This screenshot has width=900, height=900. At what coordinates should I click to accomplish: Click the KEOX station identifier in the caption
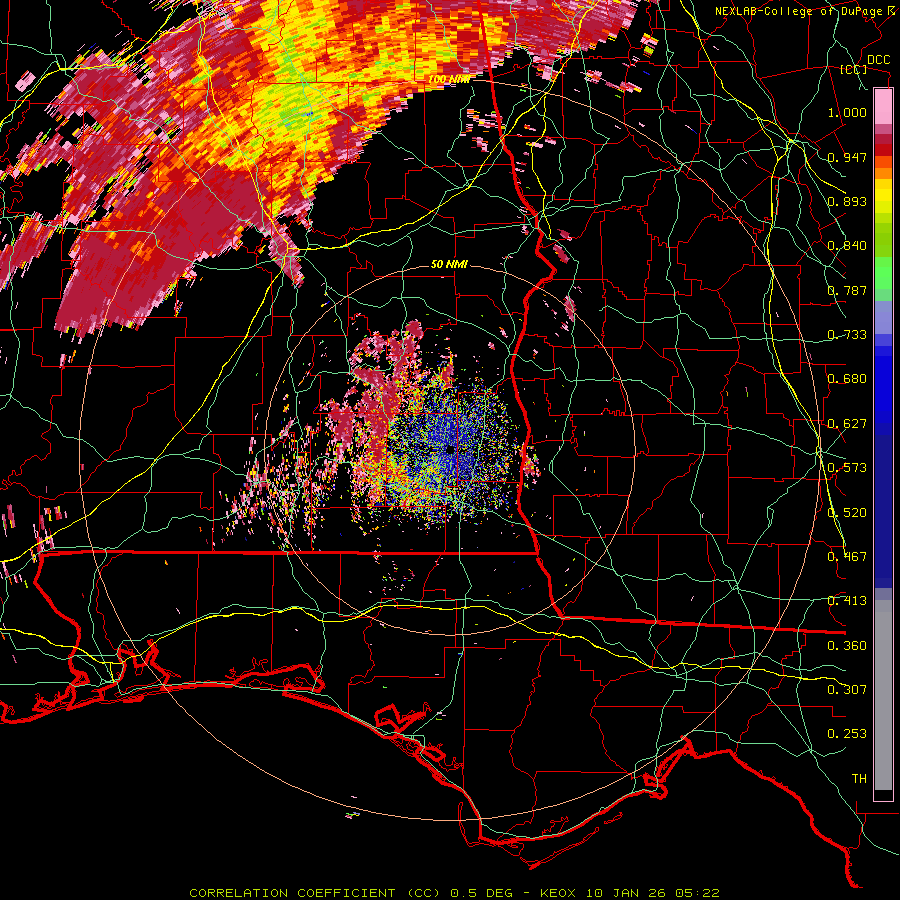558,893
